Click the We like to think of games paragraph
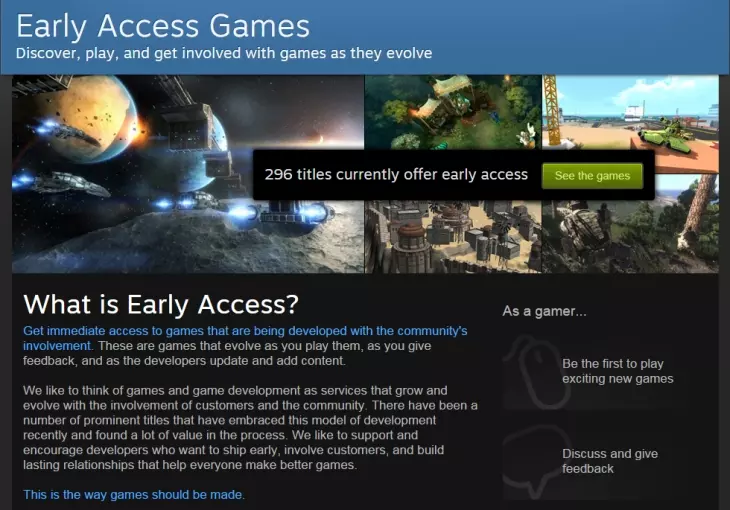 (x=250, y=428)
